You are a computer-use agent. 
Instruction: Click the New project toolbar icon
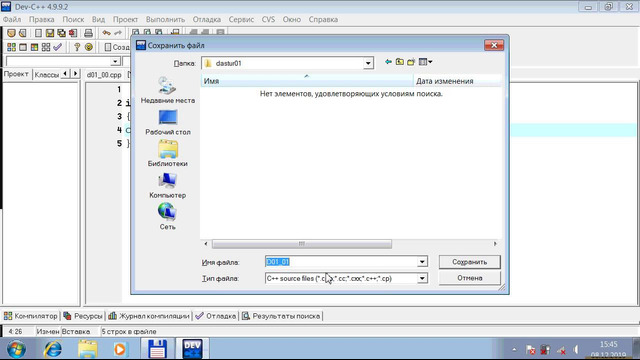pyautogui.click(x=11, y=33)
